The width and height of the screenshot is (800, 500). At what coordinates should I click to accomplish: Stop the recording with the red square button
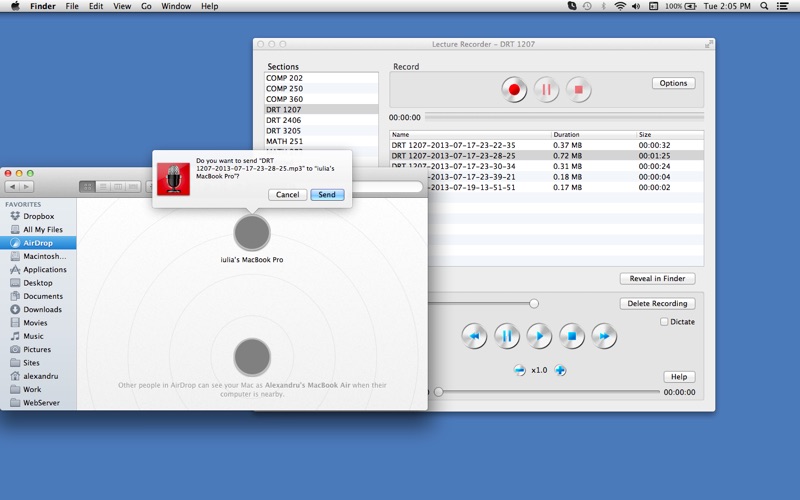tap(579, 90)
